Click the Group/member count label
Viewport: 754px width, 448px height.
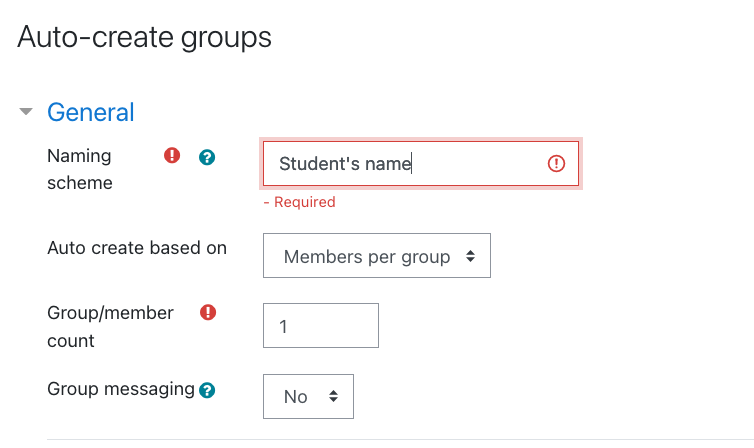coord(110,327)
